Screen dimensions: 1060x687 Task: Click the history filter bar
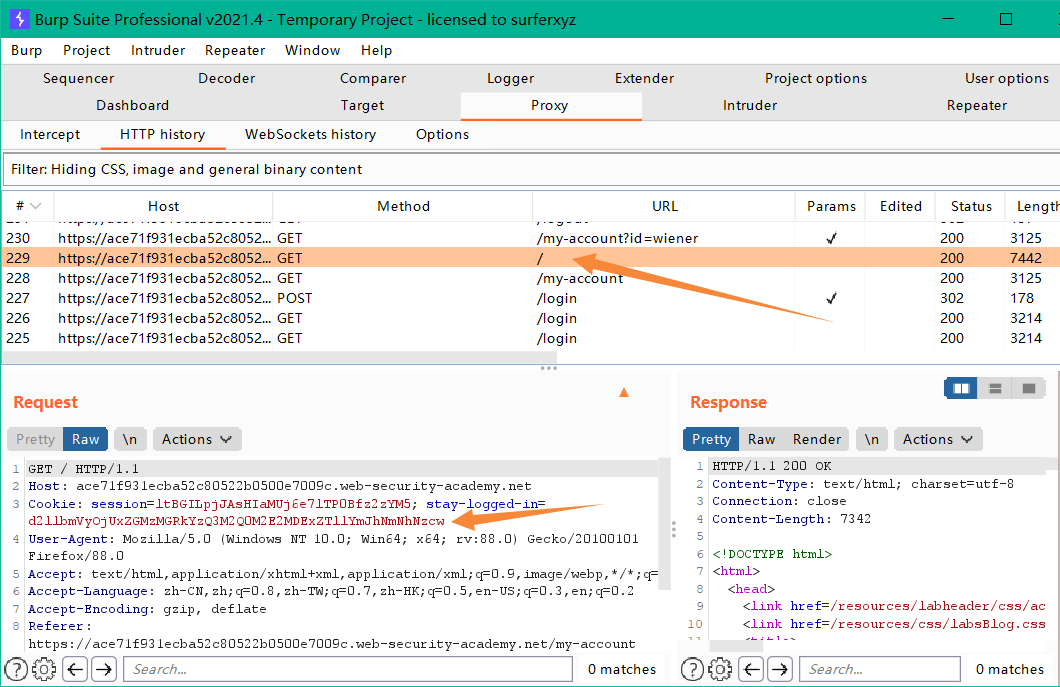tap(531, 169)
